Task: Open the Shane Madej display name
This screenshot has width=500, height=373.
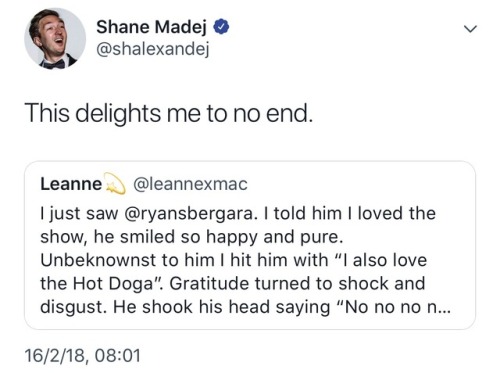Action: click(151, 27)
